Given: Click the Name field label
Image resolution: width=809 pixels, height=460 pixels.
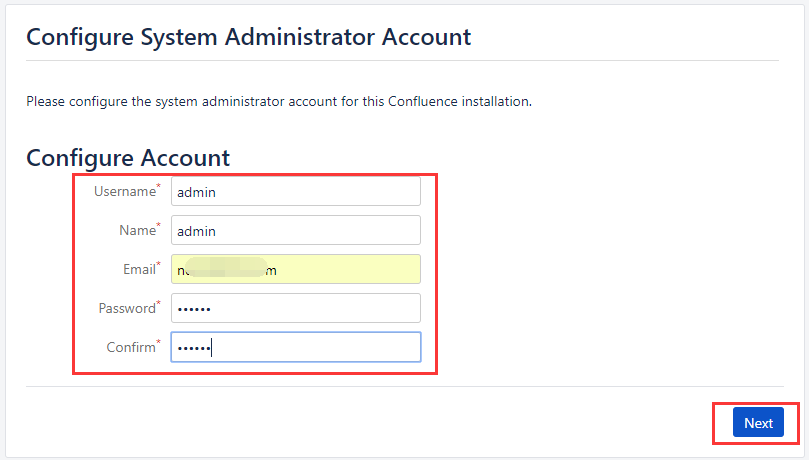Looking at the screenshot, I should pos(137,230).
